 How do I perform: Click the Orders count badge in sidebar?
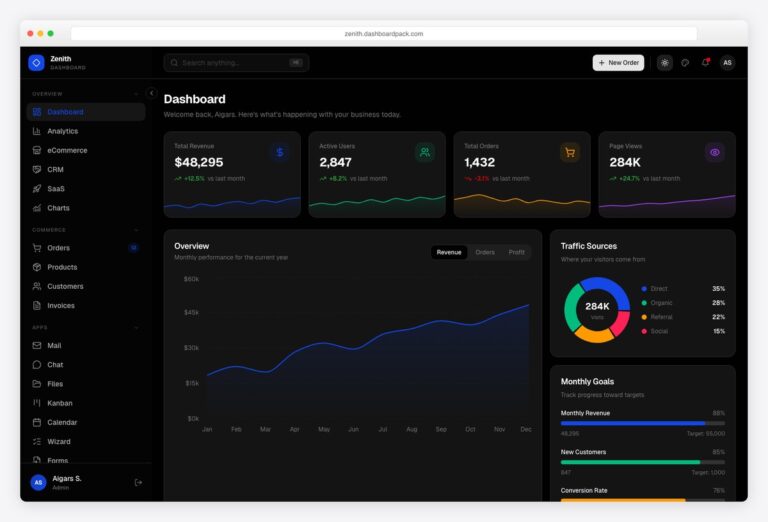(133, 248)
